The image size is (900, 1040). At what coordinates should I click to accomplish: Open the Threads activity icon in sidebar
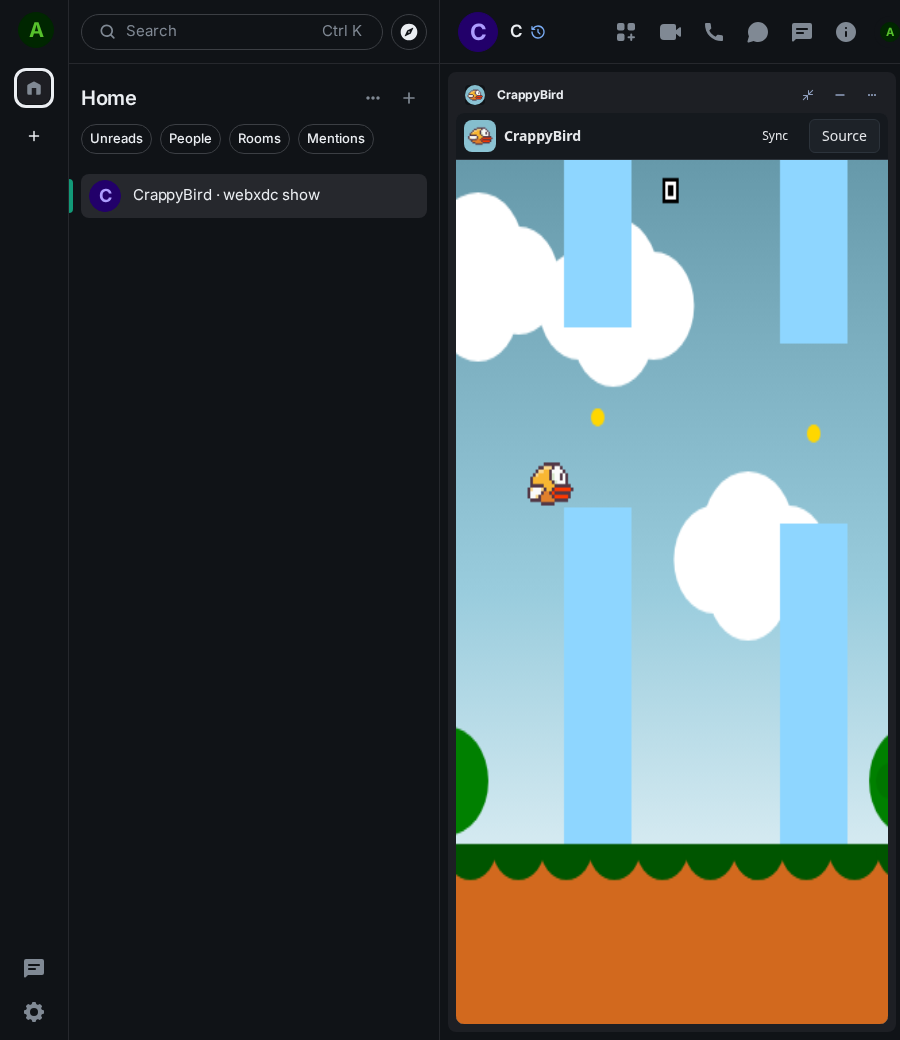click(x=34, y=968)
